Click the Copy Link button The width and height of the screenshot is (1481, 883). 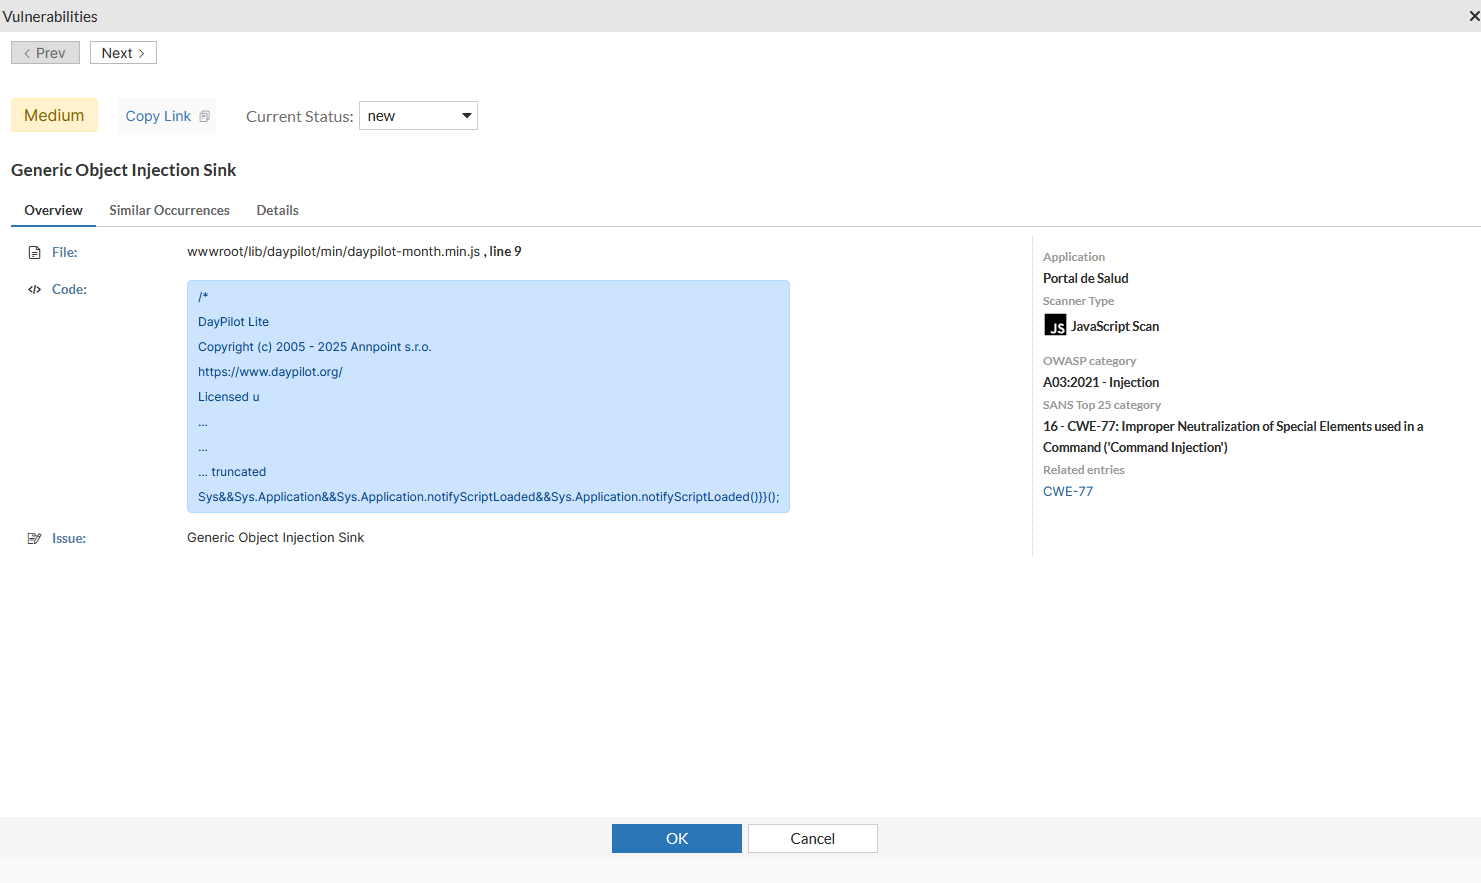pos(167,116)
